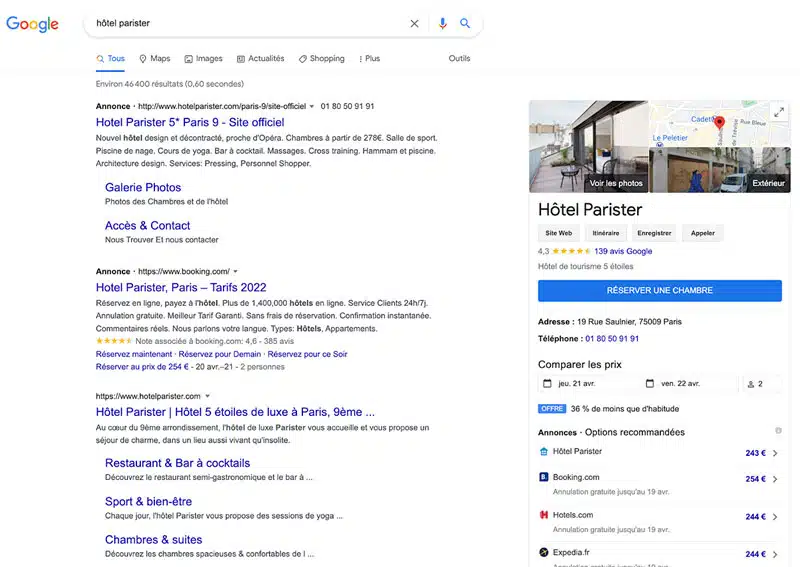Open the Plus more options menu

coord(370,59)
